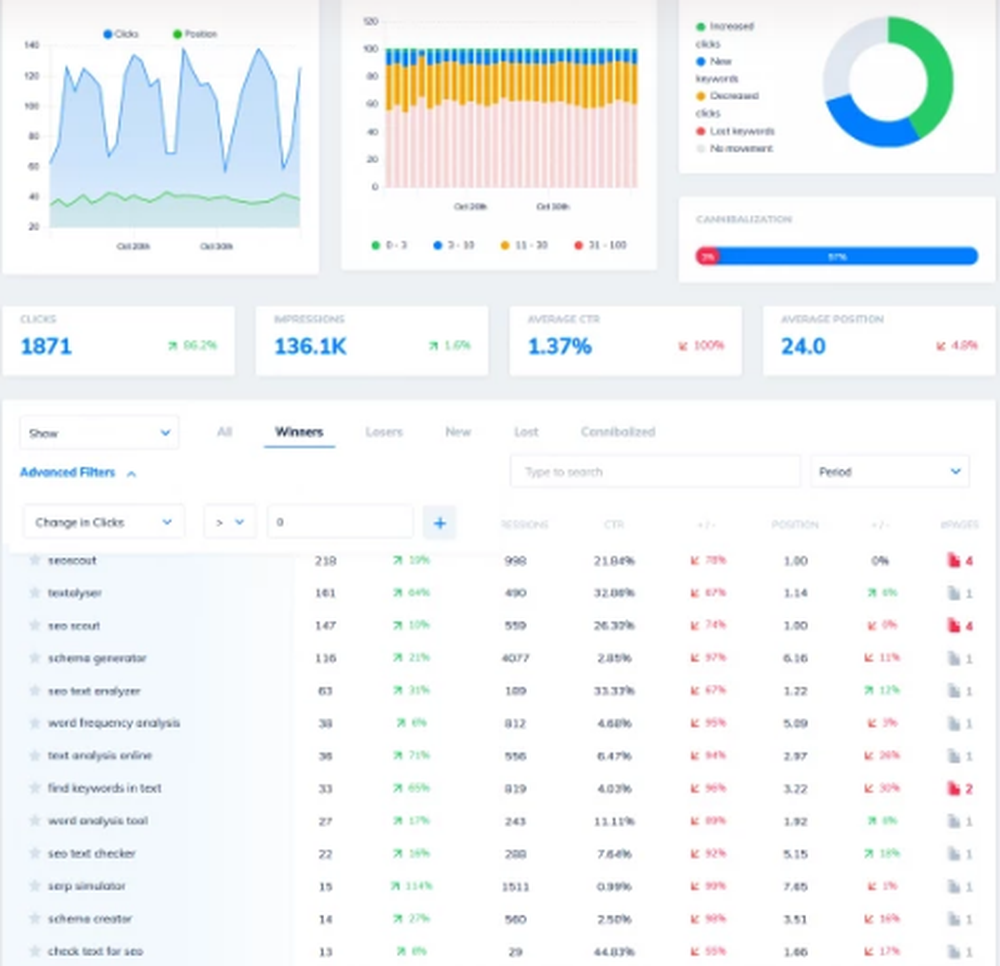Click the Impressions 136.1K summary card

372,340
